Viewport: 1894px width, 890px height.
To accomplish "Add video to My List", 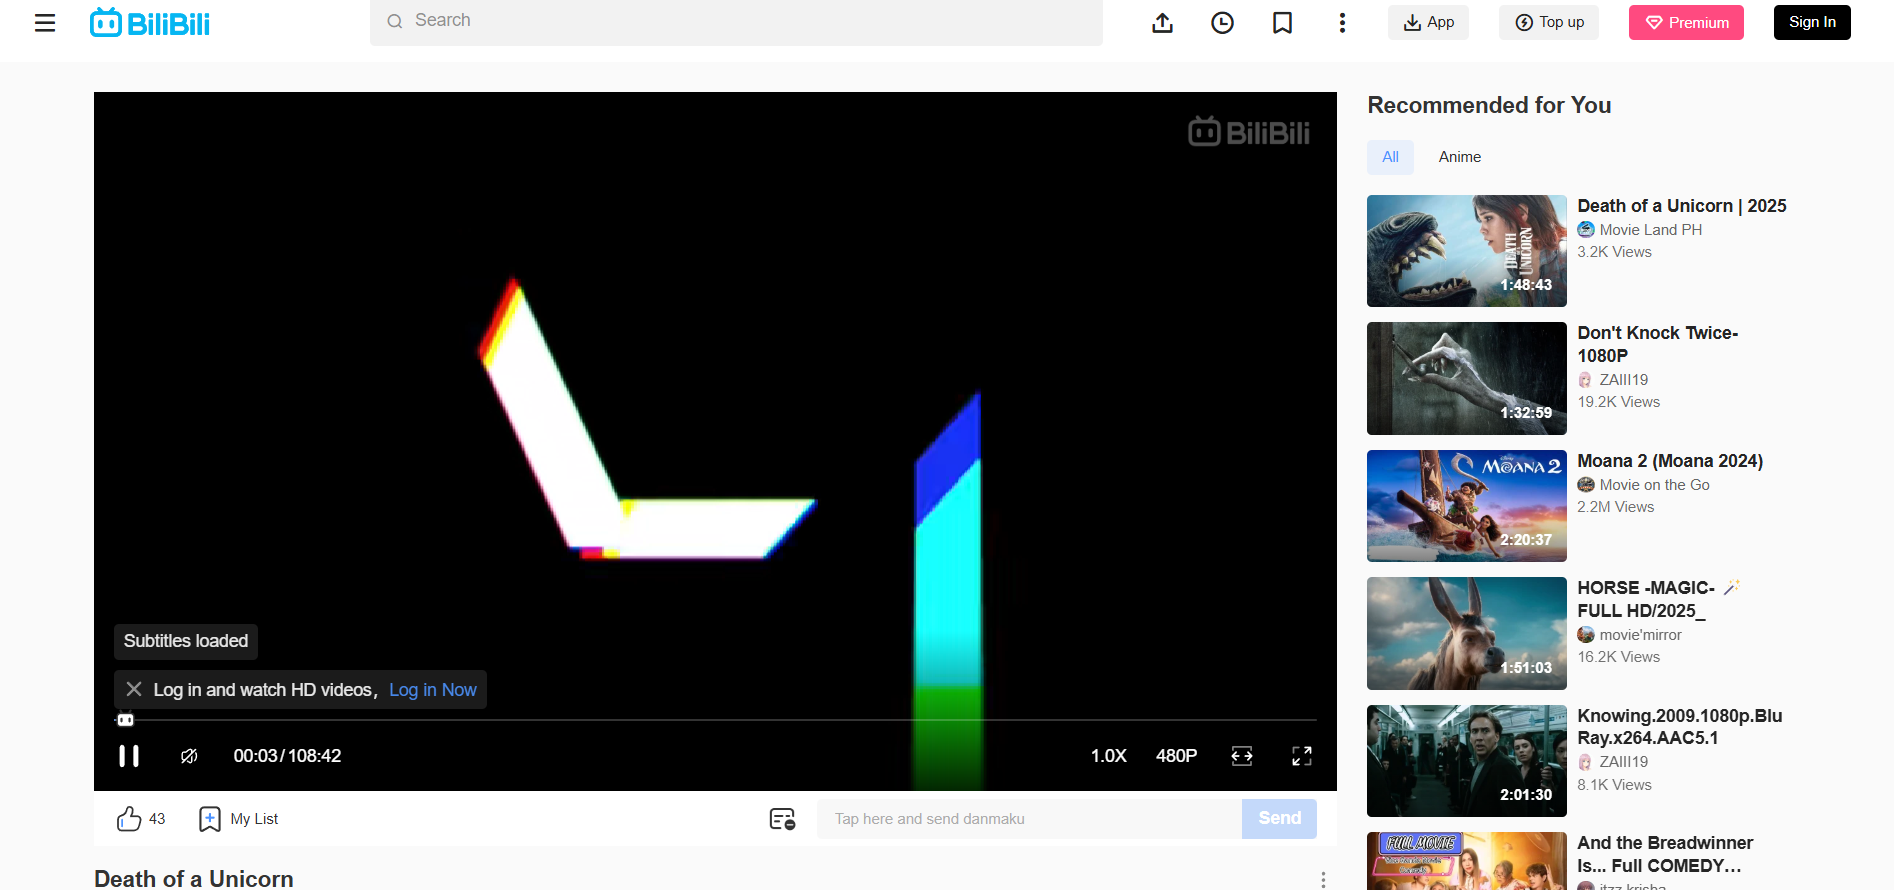I will pos(238,819).
